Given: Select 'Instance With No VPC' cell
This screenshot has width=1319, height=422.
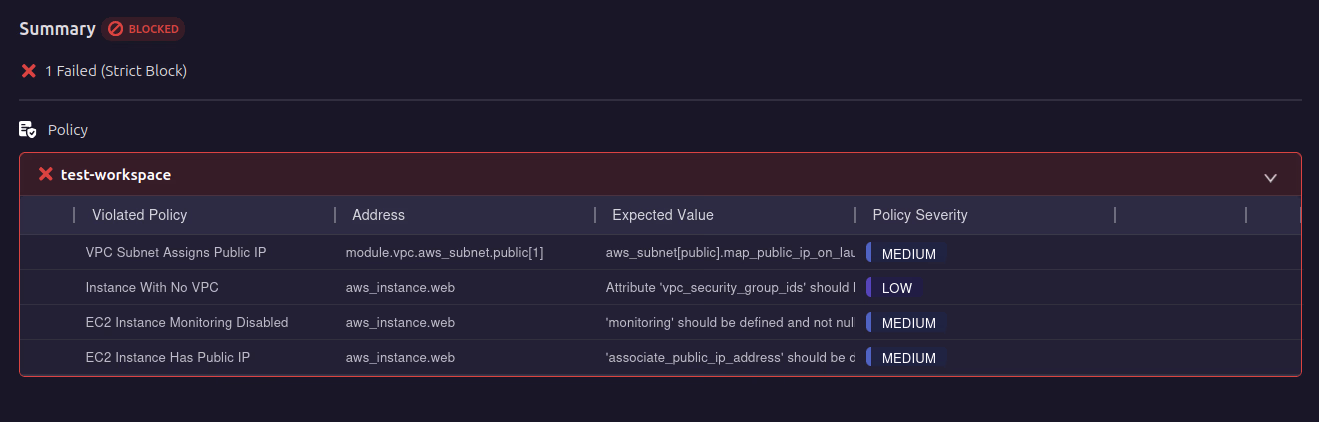Looking at the screenshot, I should (152, 287).
